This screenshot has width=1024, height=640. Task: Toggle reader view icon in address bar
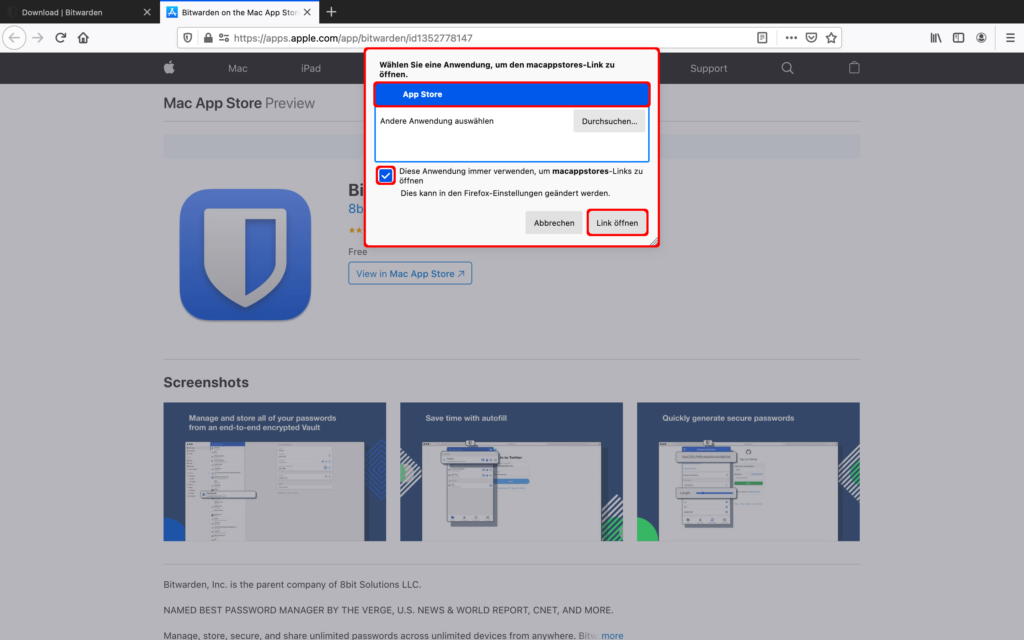[x=762, y=38]
